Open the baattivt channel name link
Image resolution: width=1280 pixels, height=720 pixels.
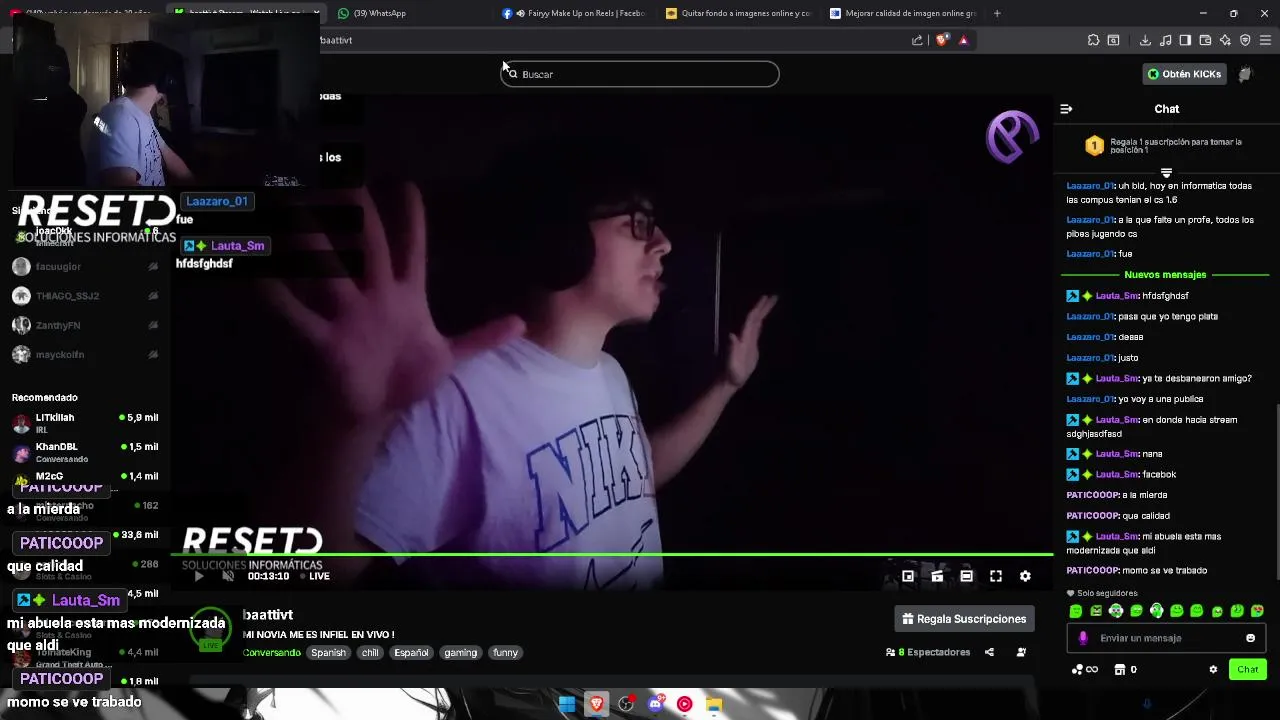point(267,615)
